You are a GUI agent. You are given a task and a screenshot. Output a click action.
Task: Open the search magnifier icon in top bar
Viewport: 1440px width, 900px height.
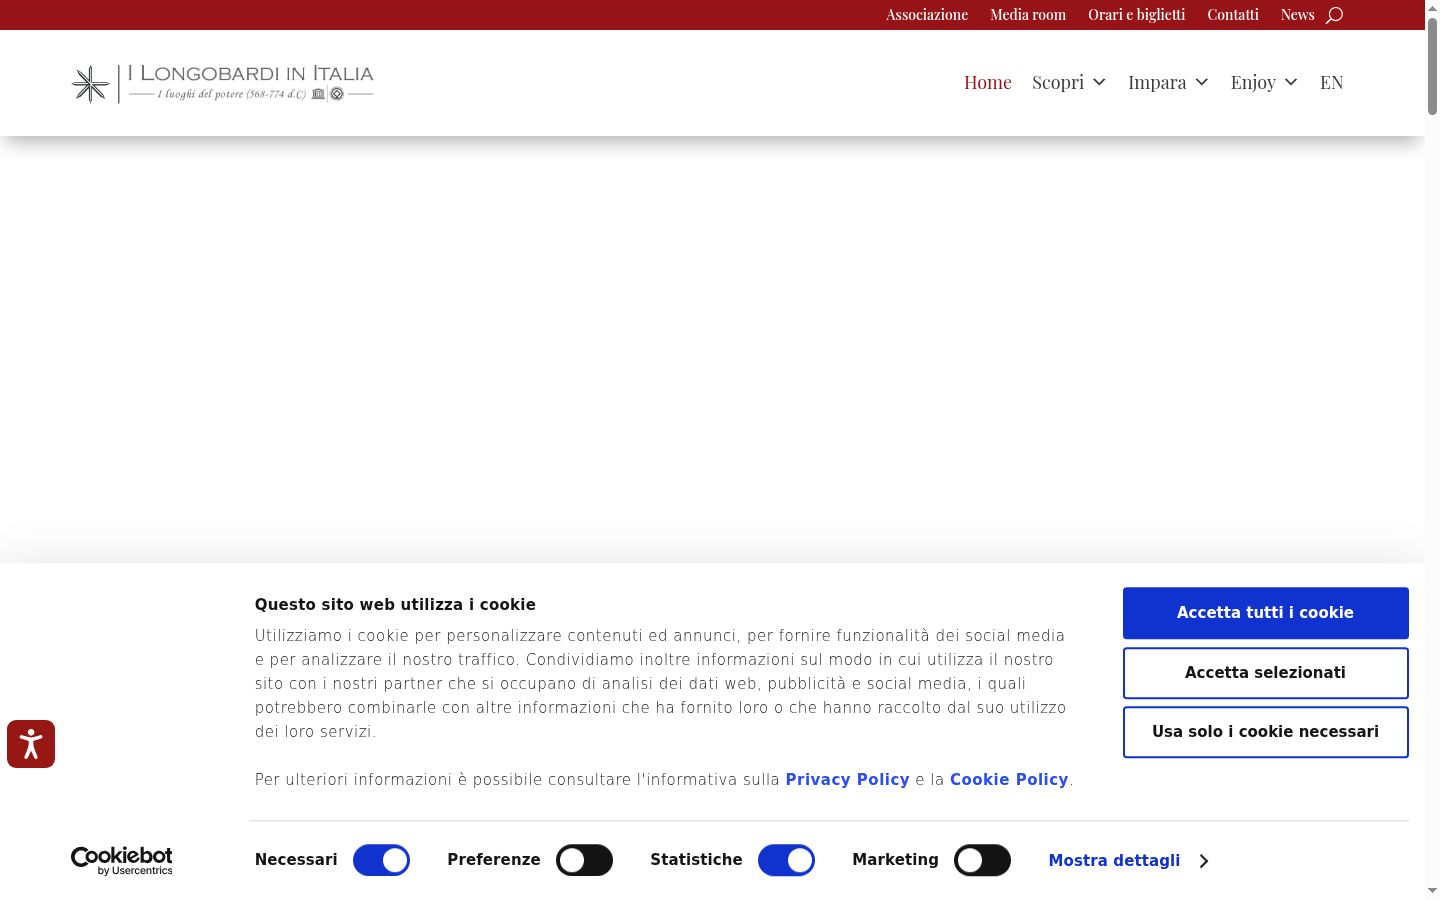pyautogui.click(x=1334, y=15)
